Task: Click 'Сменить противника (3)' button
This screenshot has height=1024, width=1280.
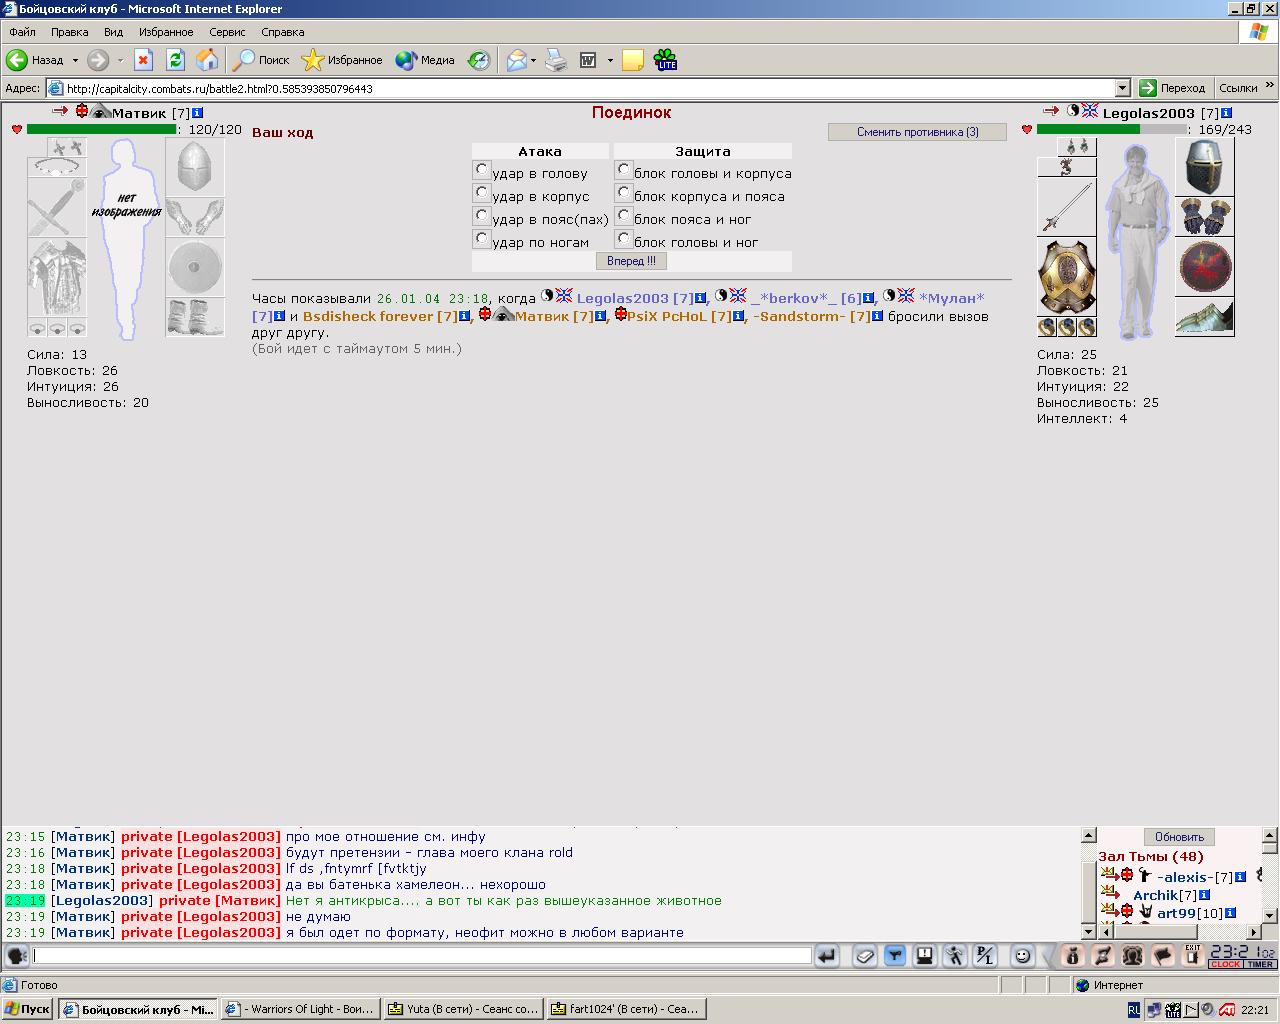Action: [x=918, y=132]
